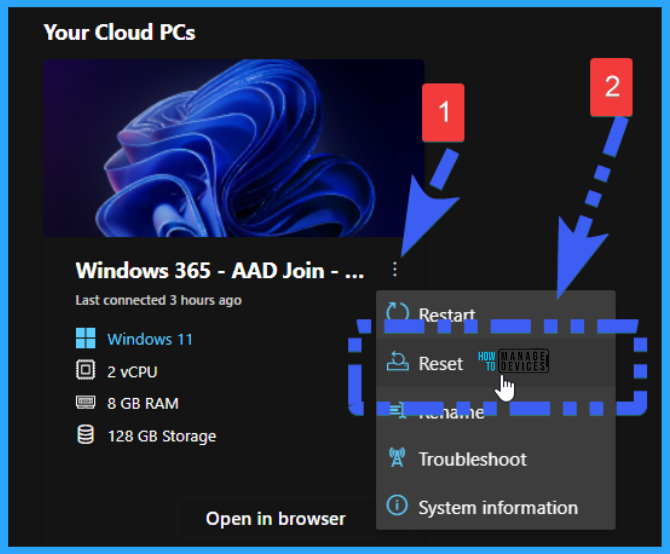670x554 pixels.
Task: Click the System information info icon
Action: (397, 505)
